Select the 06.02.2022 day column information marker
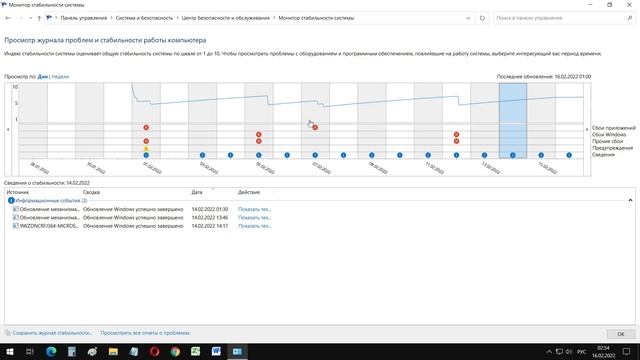 (x=287, y=155)
